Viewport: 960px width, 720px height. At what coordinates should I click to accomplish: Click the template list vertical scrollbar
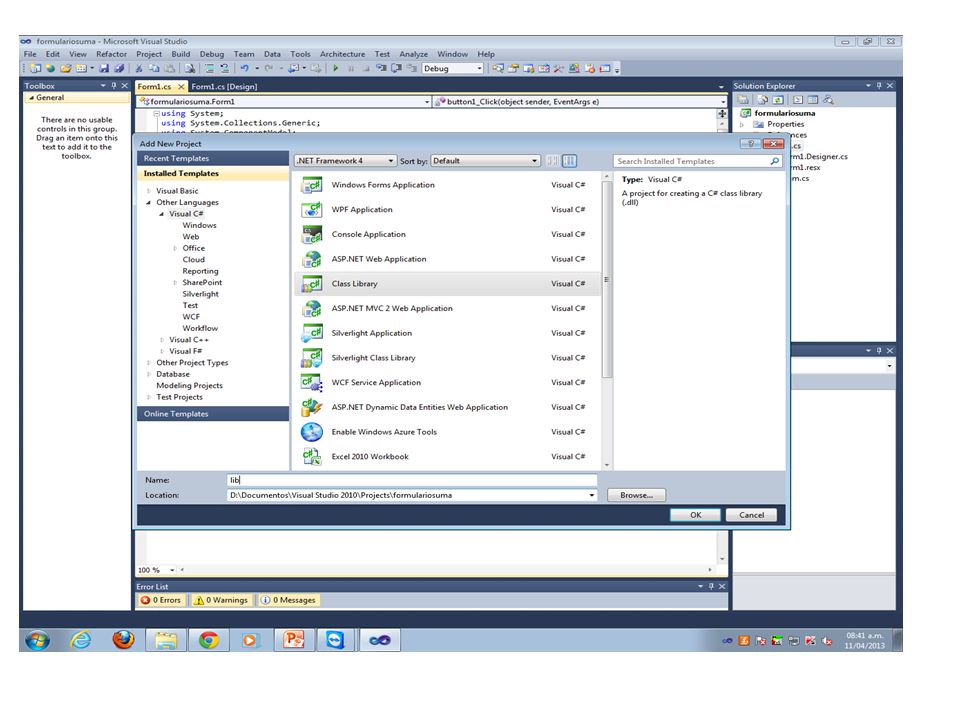point(607,280)
